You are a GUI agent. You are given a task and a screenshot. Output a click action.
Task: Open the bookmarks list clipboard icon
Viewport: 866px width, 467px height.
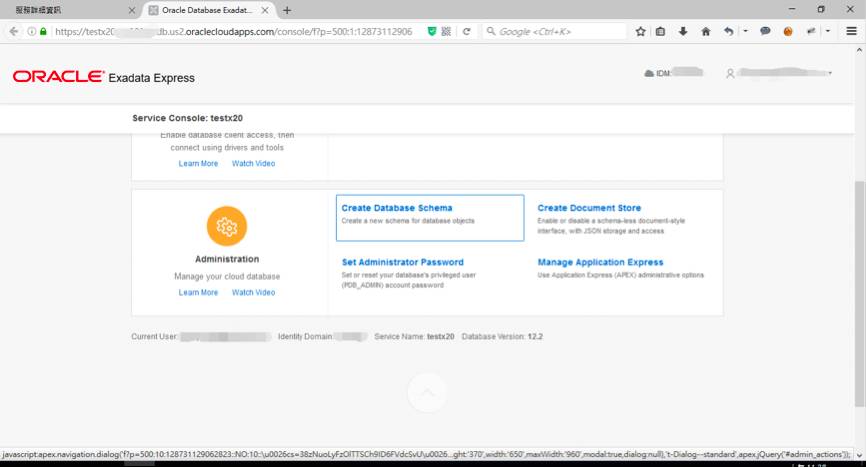point(661,31)
